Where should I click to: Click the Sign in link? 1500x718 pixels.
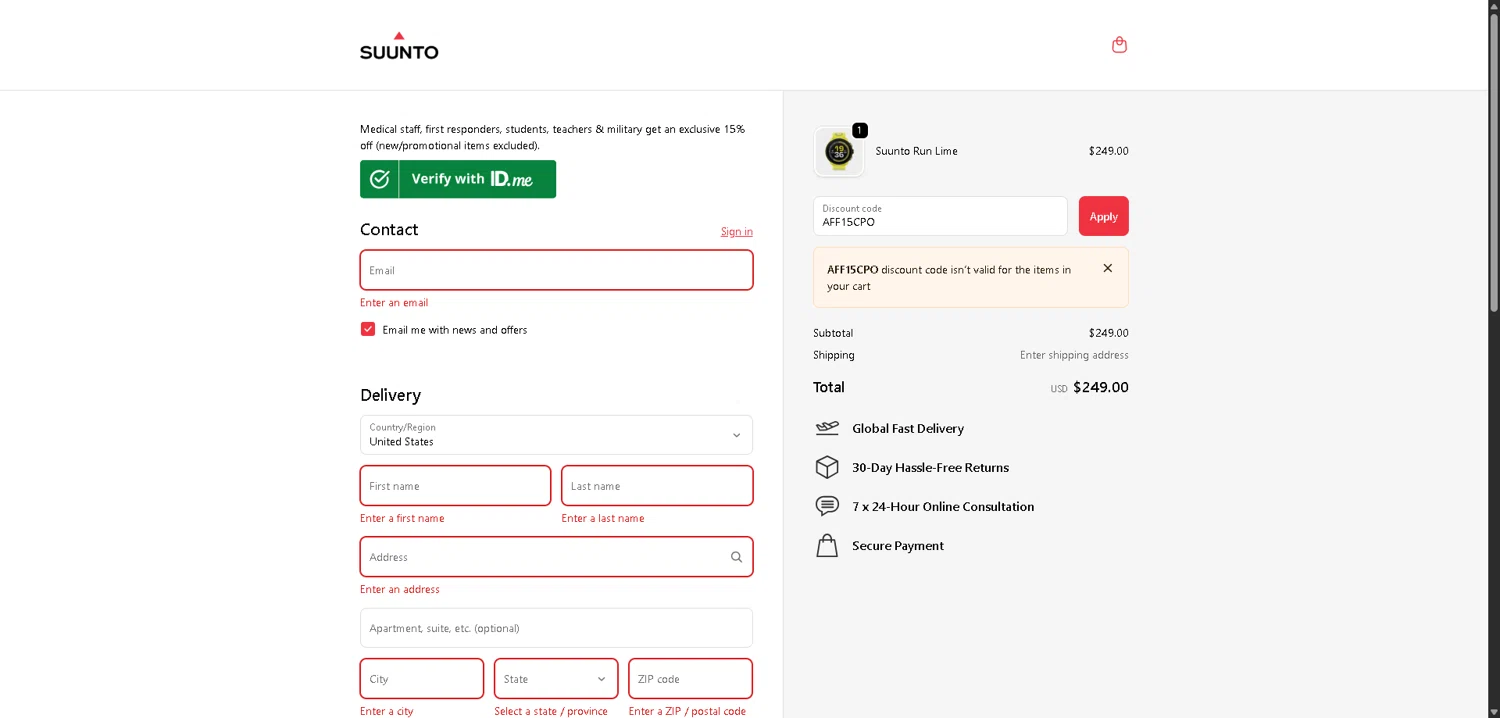pos(737,231)
